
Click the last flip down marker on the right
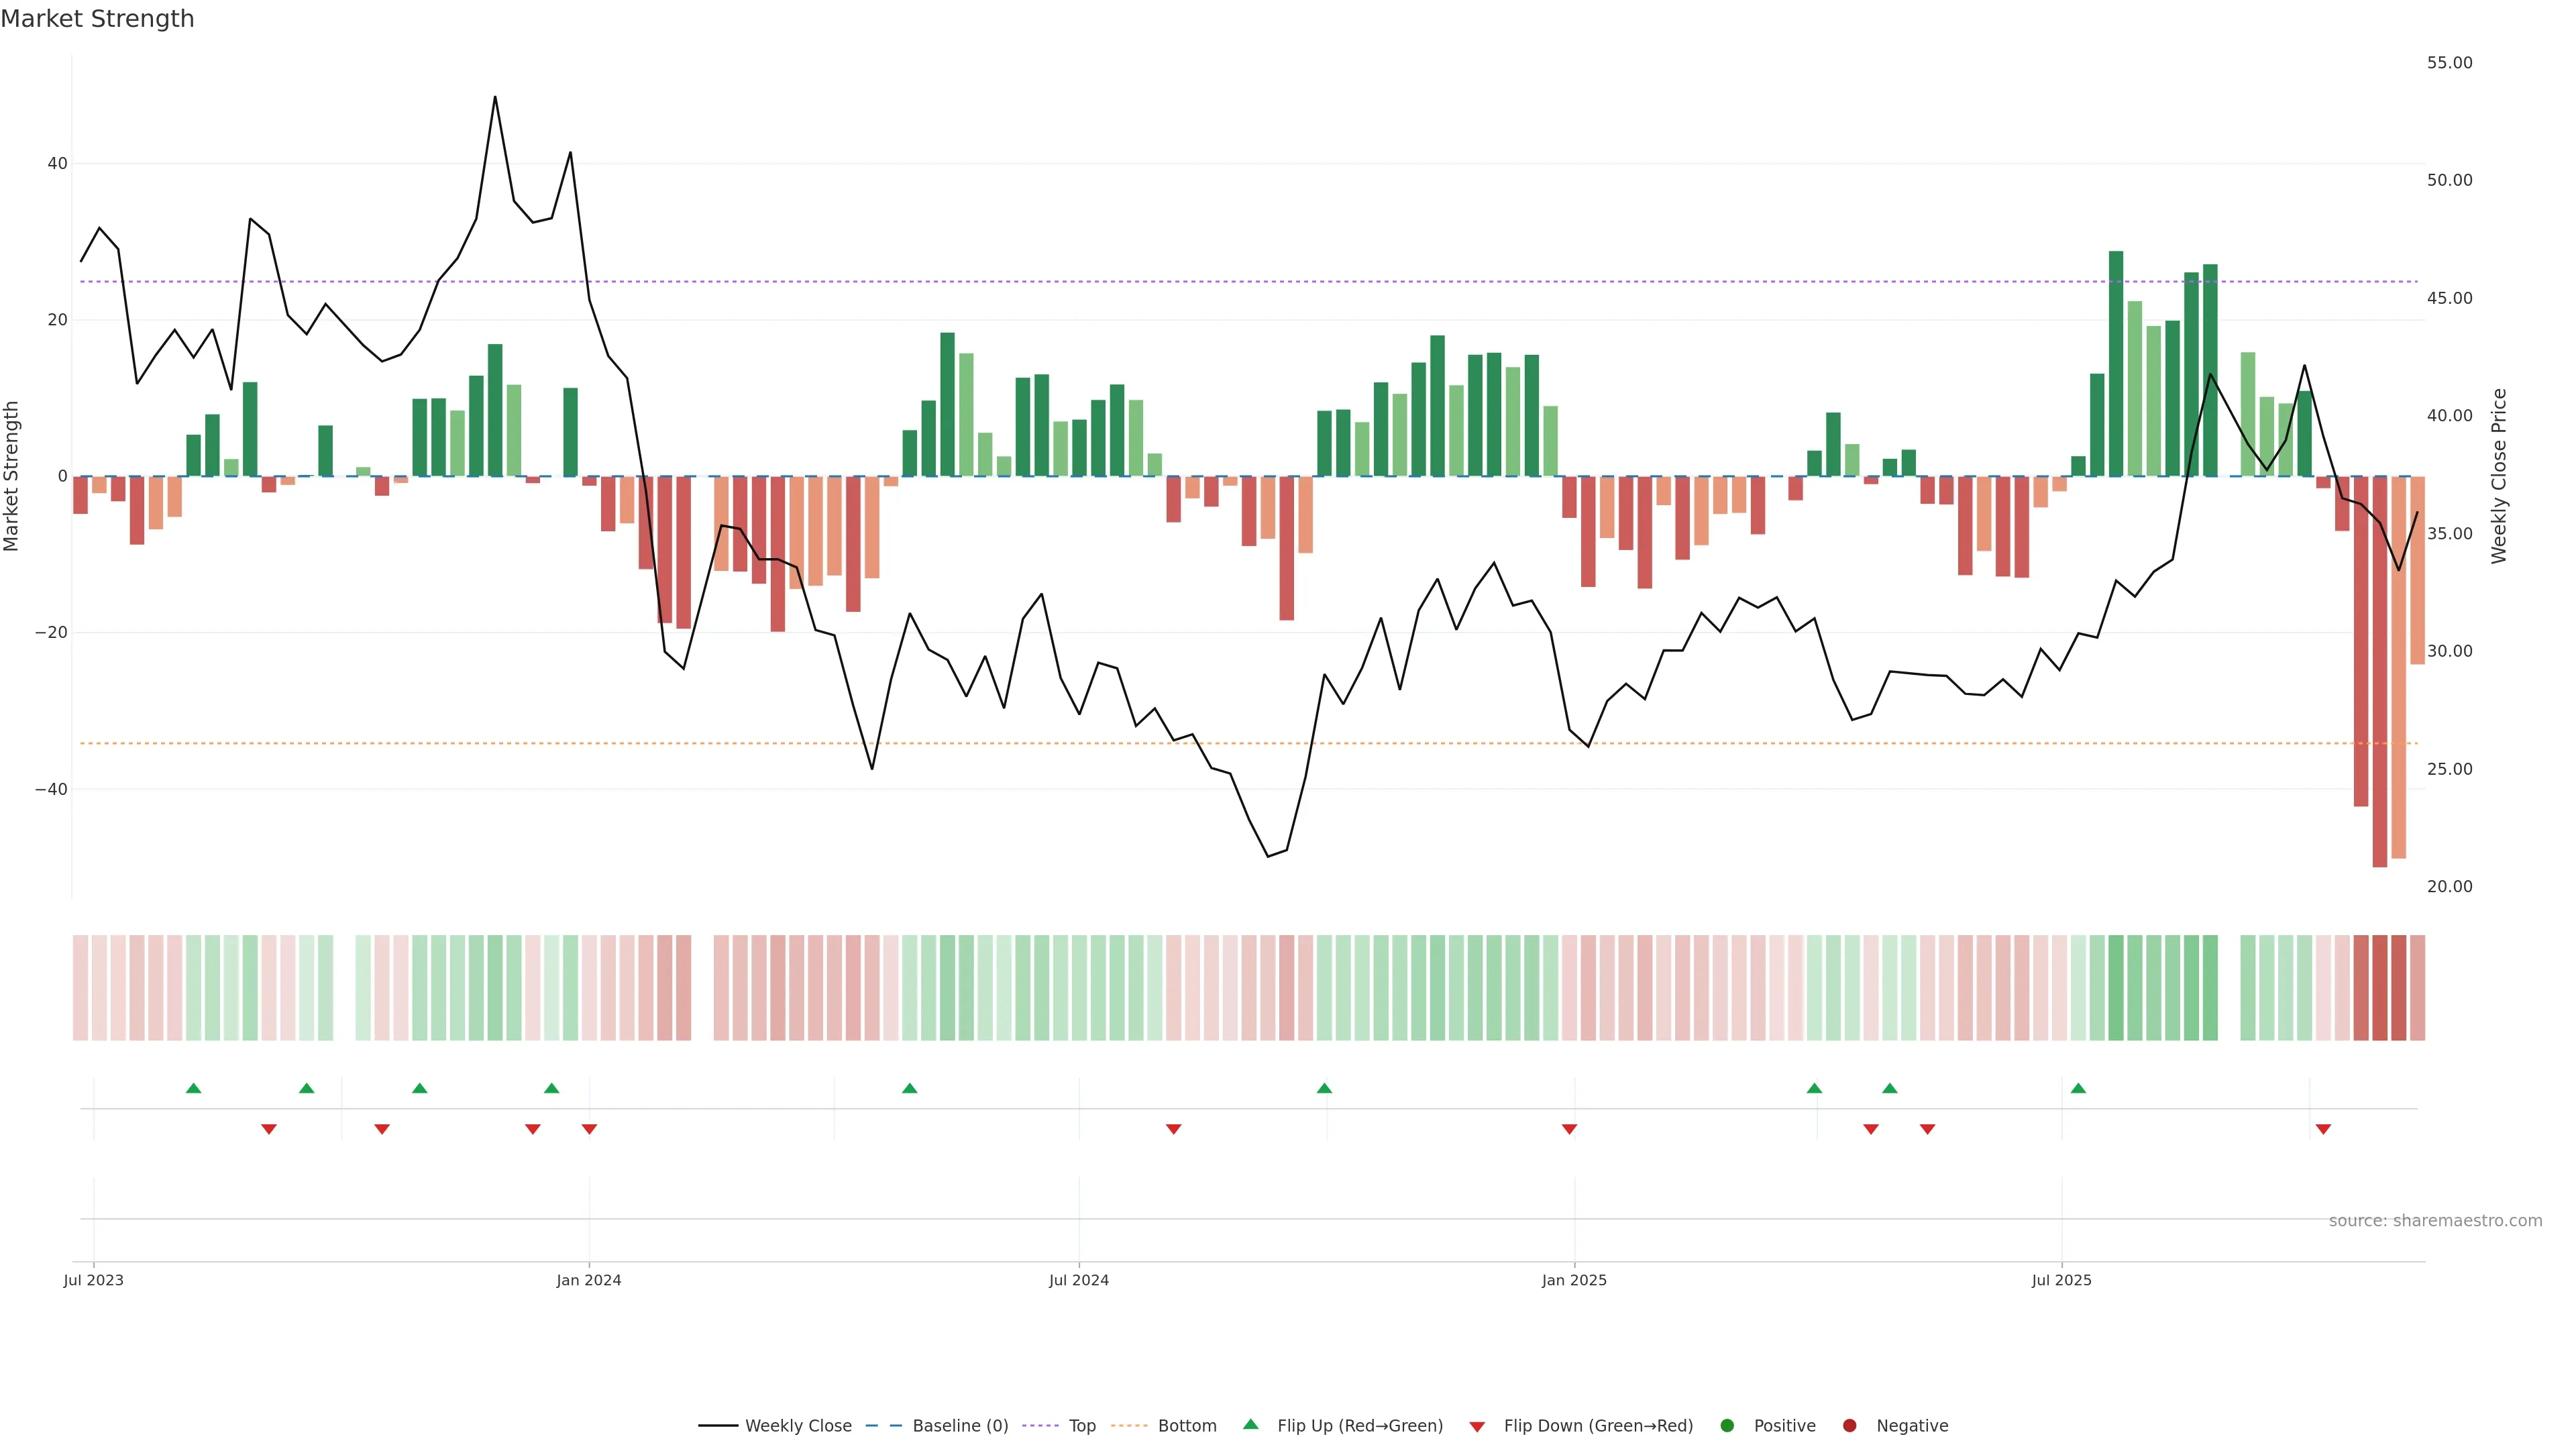tap(2323, 1129)
